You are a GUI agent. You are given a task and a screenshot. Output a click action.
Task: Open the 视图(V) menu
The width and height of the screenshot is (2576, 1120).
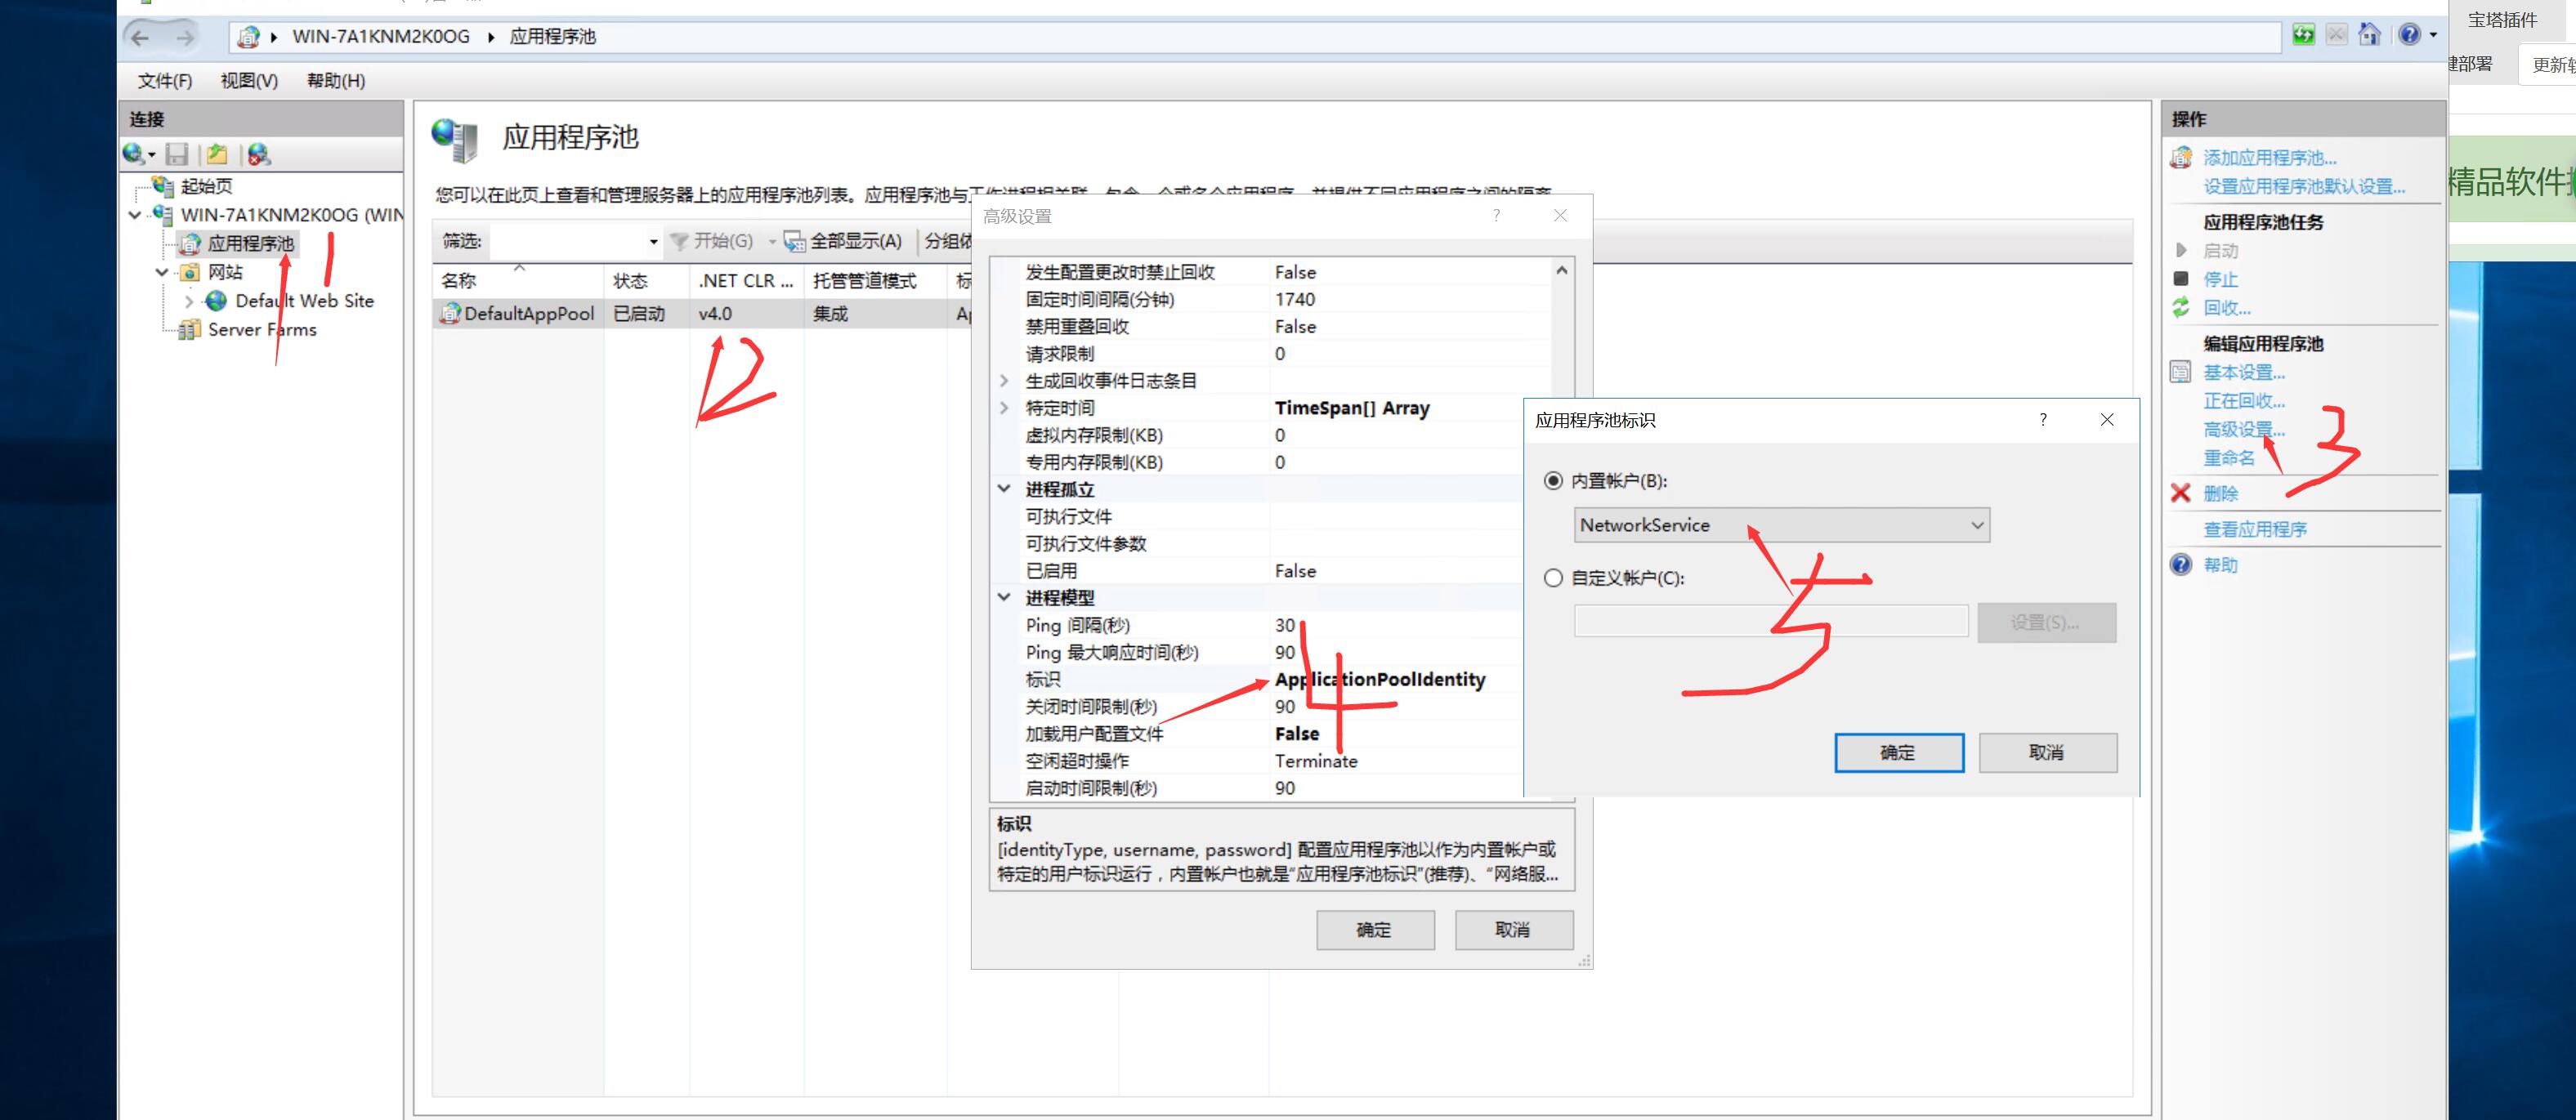(249, 81)
